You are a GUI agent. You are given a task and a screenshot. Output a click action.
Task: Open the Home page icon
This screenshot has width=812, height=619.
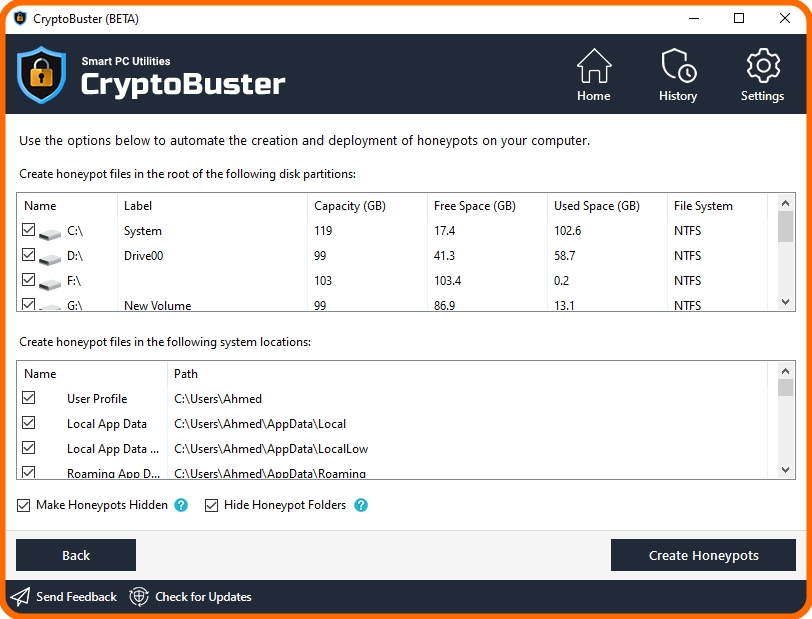pyautogui.click(x=593, y=66)
